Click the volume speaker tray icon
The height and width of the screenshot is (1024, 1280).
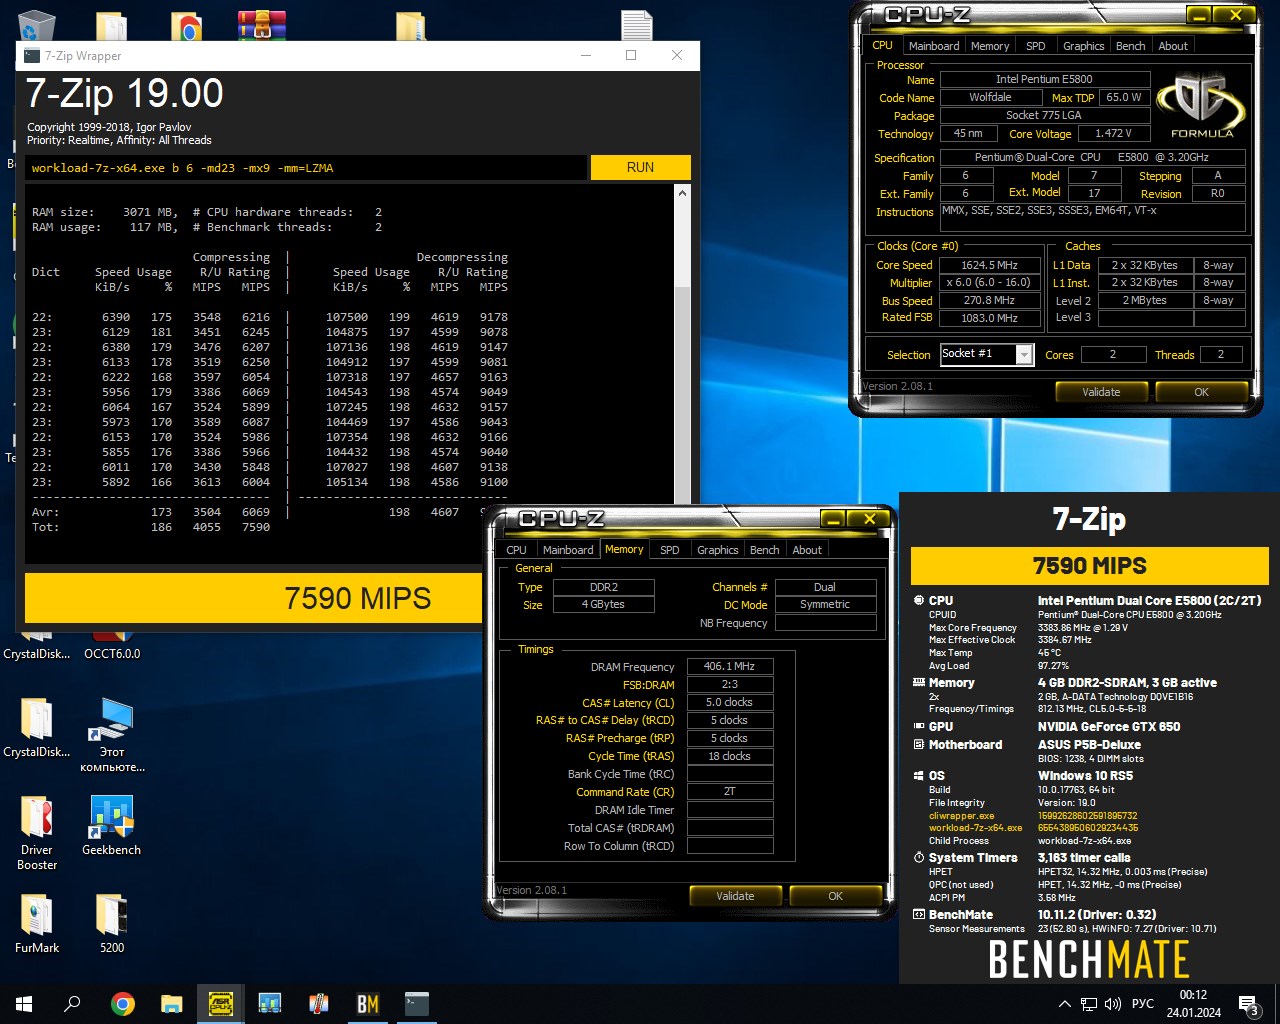coord(1113,1004)
